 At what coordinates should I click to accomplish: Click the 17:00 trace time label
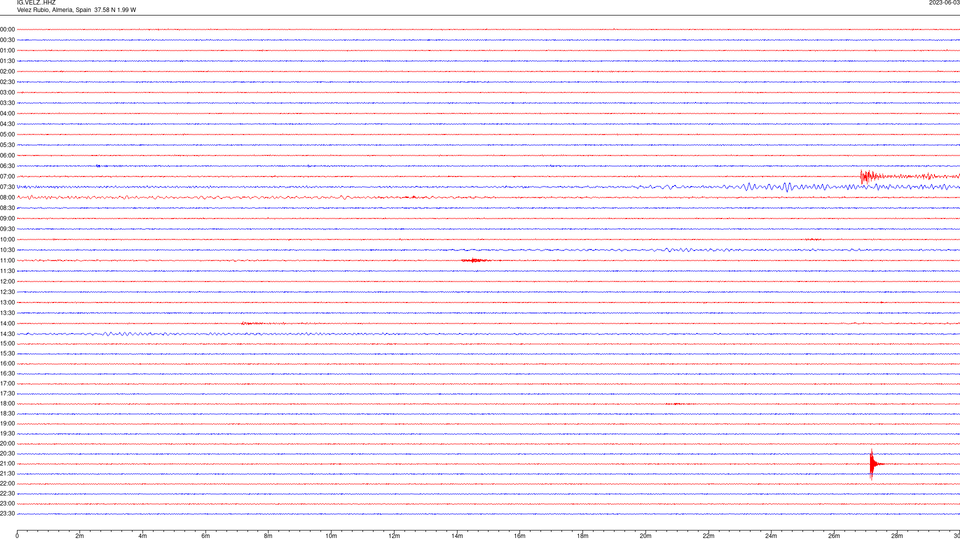point(7,384)
